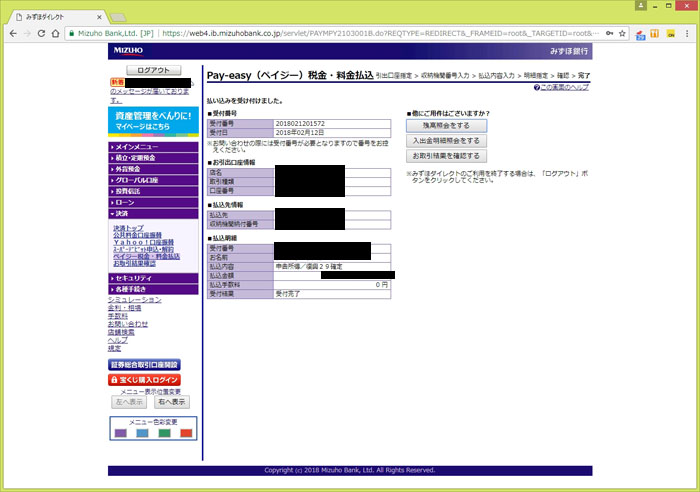The height and width of the screenshot is (492, 700).
Task: Expand the 各種手続き menu
Action: coord(153,289)
